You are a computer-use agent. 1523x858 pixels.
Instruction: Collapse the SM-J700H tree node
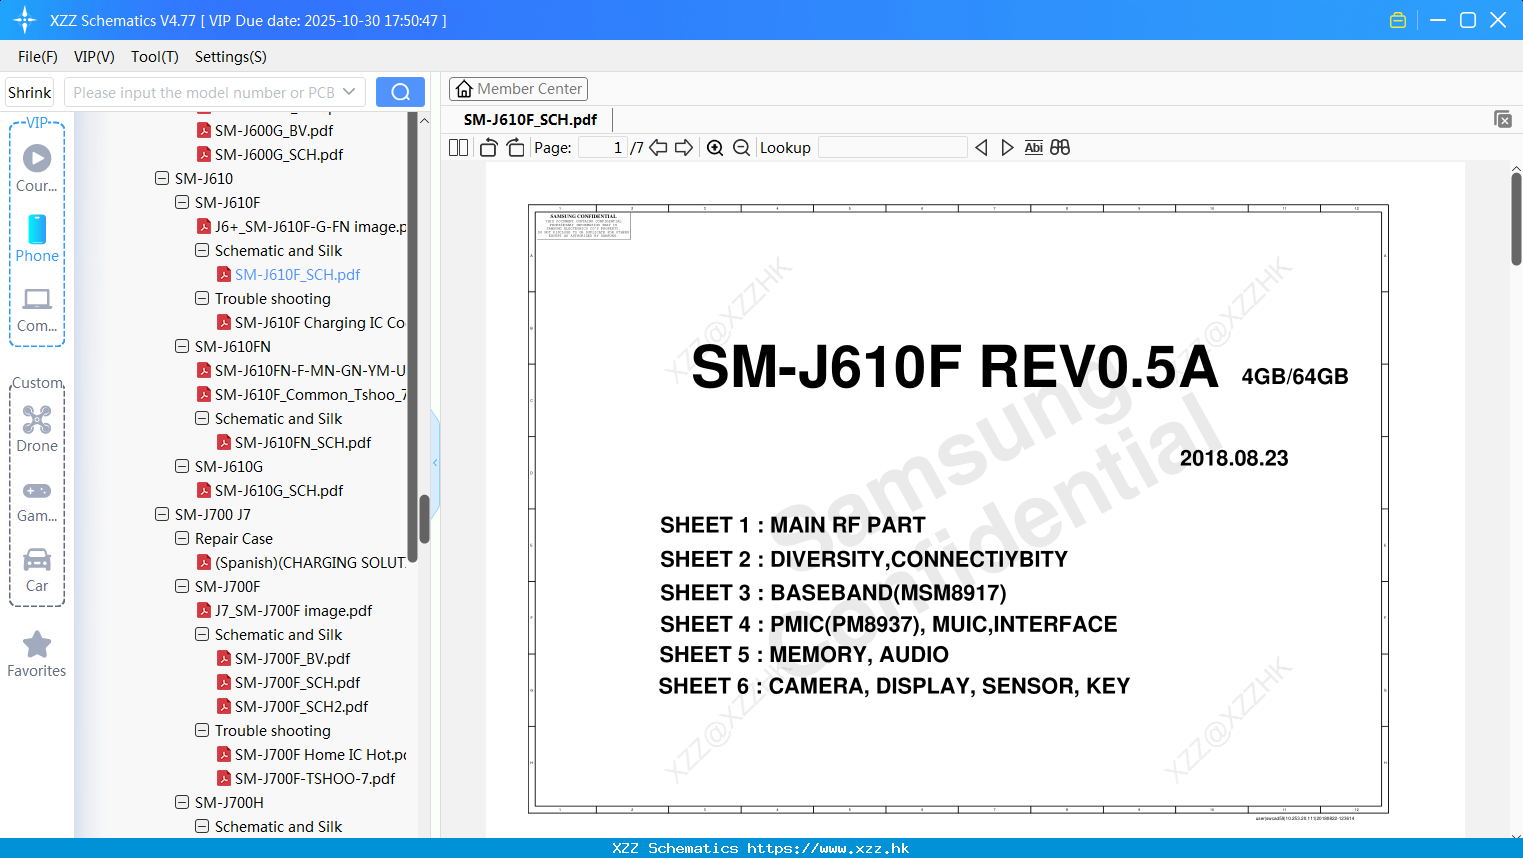(182, 802)
